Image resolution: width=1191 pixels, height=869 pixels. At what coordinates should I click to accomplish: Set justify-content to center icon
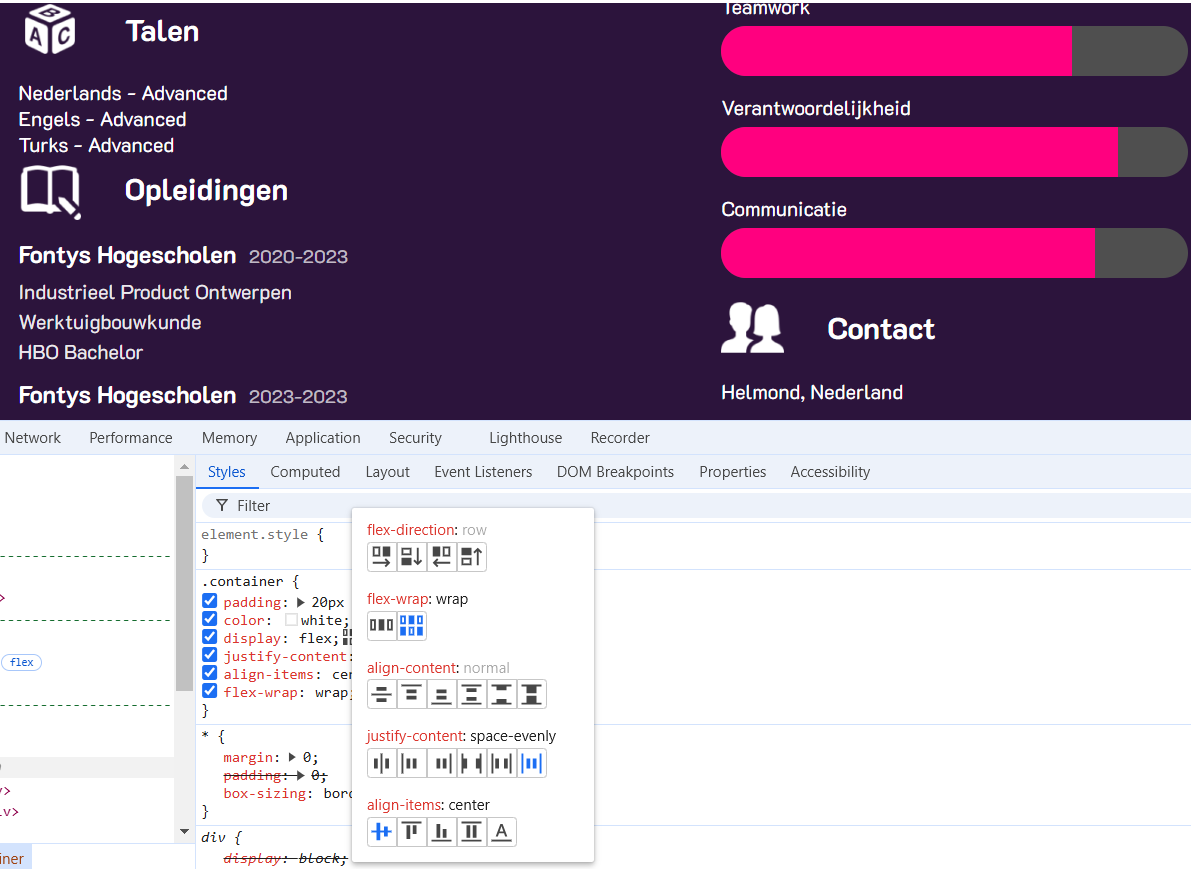tap(382, 764)
